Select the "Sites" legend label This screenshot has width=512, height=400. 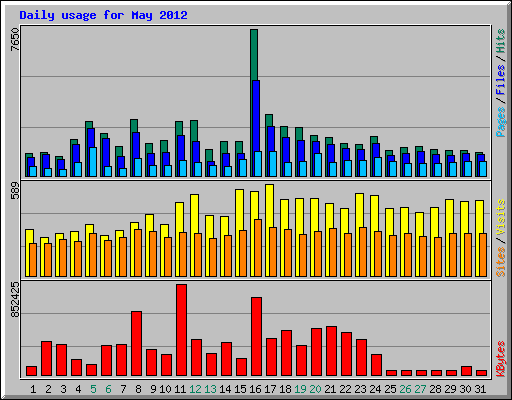(500, 262)
